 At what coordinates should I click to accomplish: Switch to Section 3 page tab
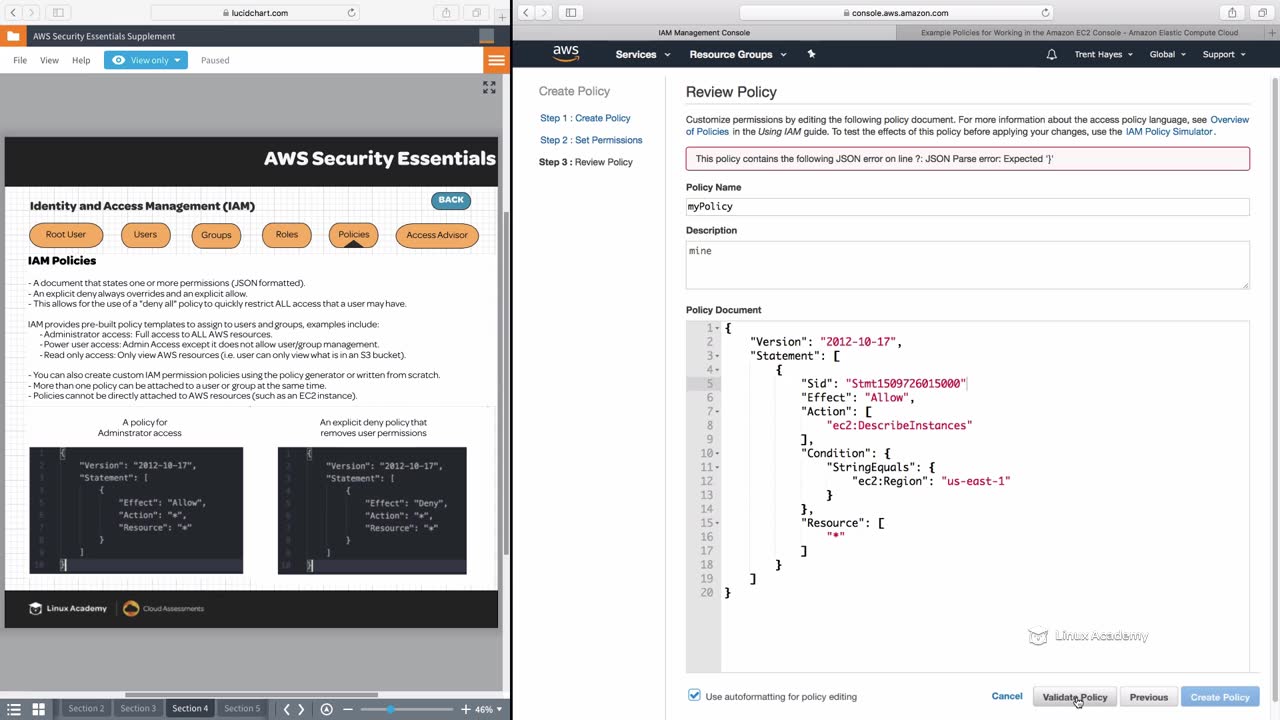[x=138, y=709]
